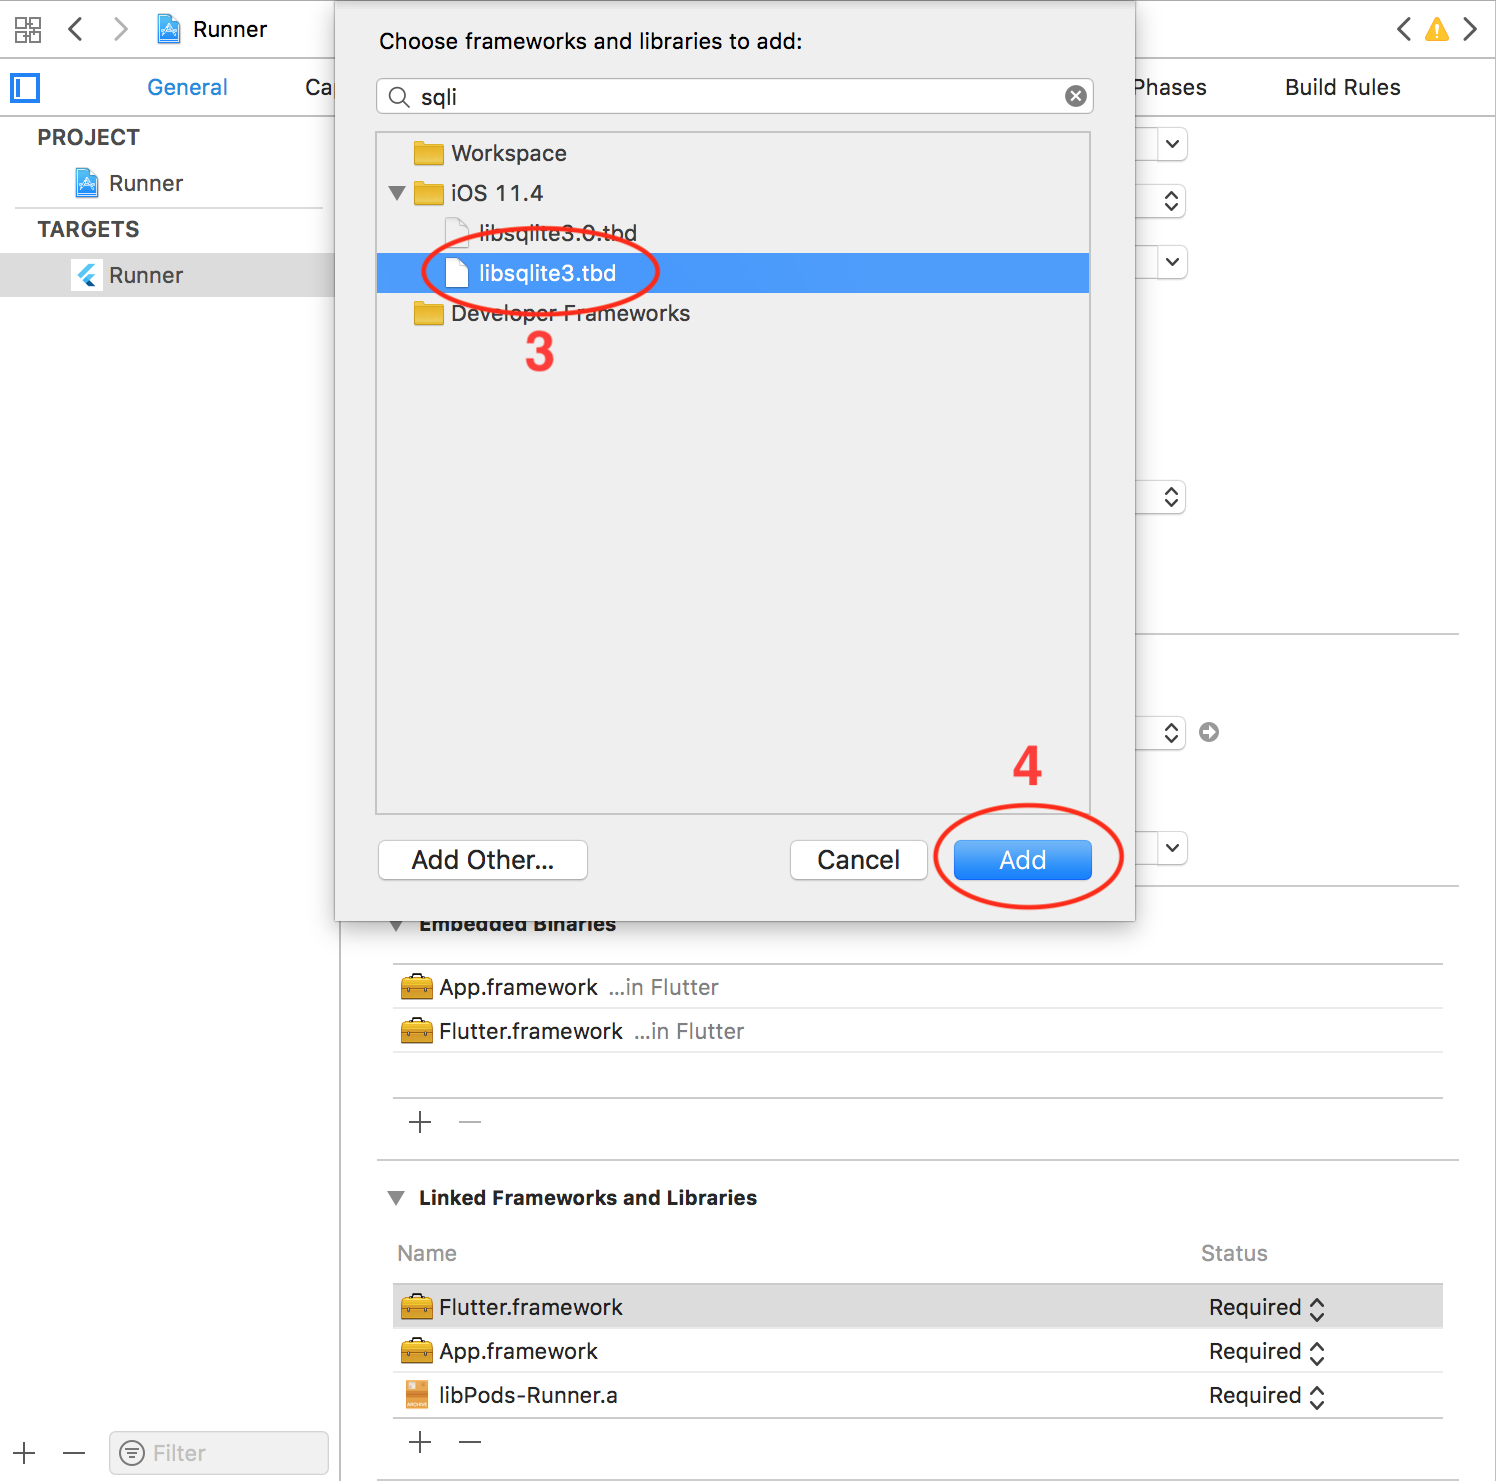Select the Developer Frameworks folder
Screen dimensions: 1496x1481
coord(733,313)
